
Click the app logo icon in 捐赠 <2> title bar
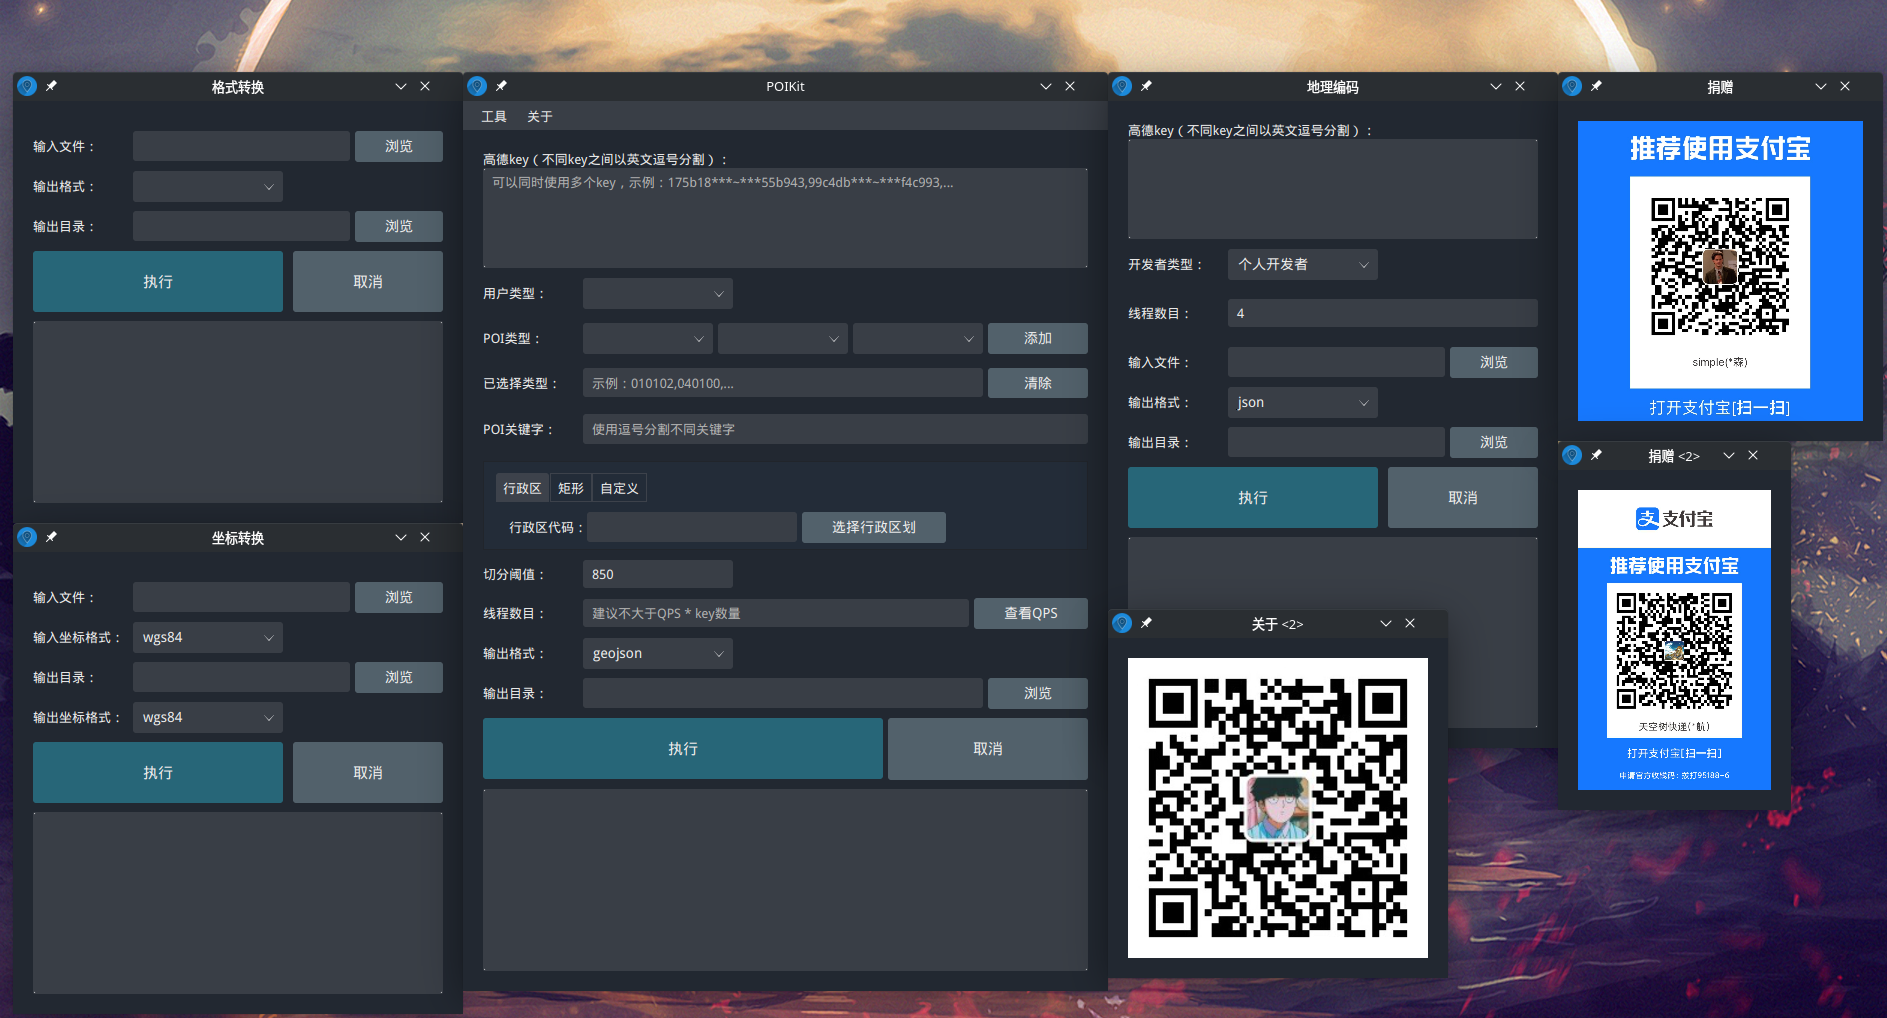(1572, 455)
